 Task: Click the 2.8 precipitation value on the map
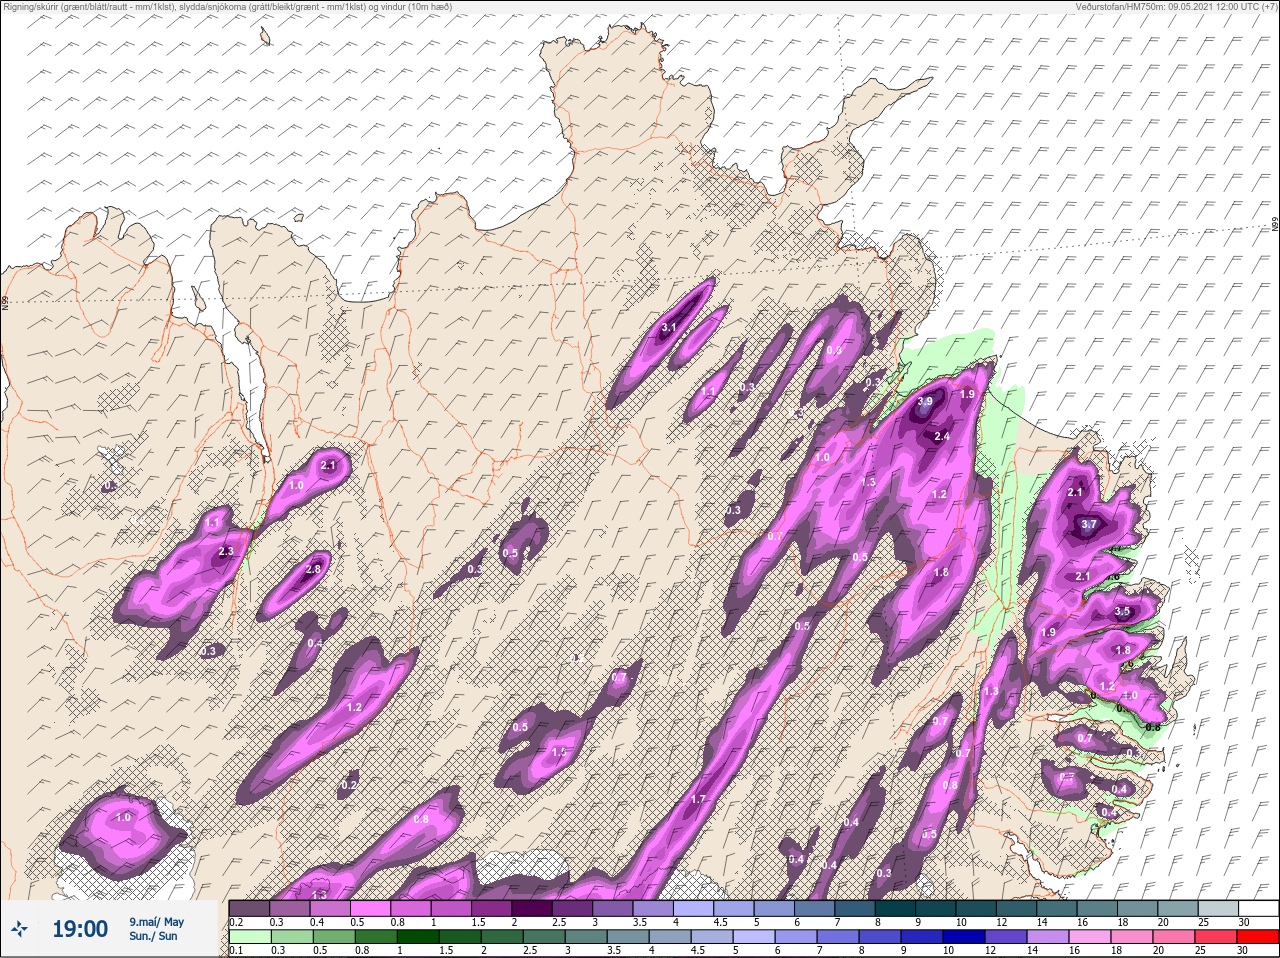tap(313, 569)
